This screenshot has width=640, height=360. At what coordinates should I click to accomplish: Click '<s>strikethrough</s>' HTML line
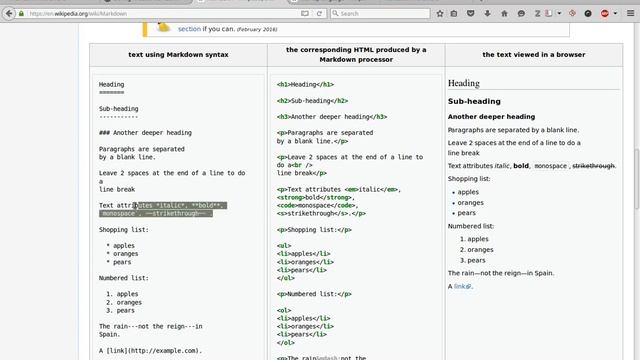[x=321, y=213]
